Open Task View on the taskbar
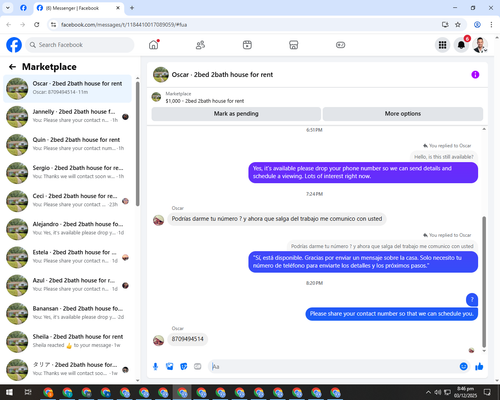 (x=28, y=392)
